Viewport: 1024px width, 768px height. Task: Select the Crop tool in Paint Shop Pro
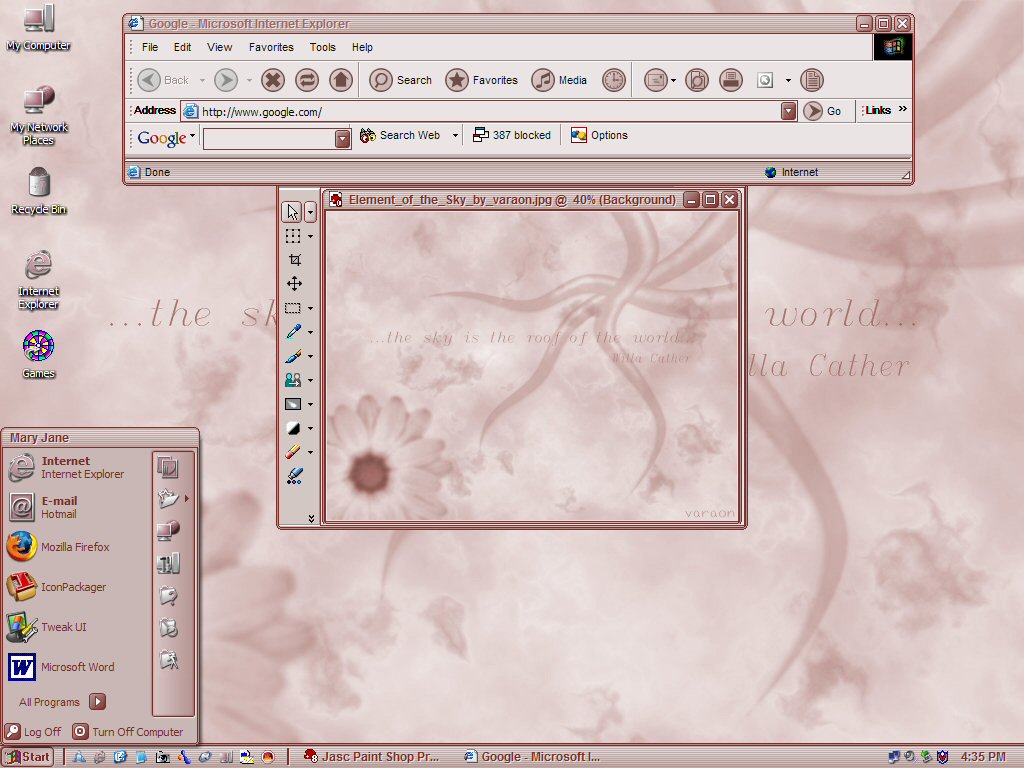pyautogui.click(x=295, y=260)
